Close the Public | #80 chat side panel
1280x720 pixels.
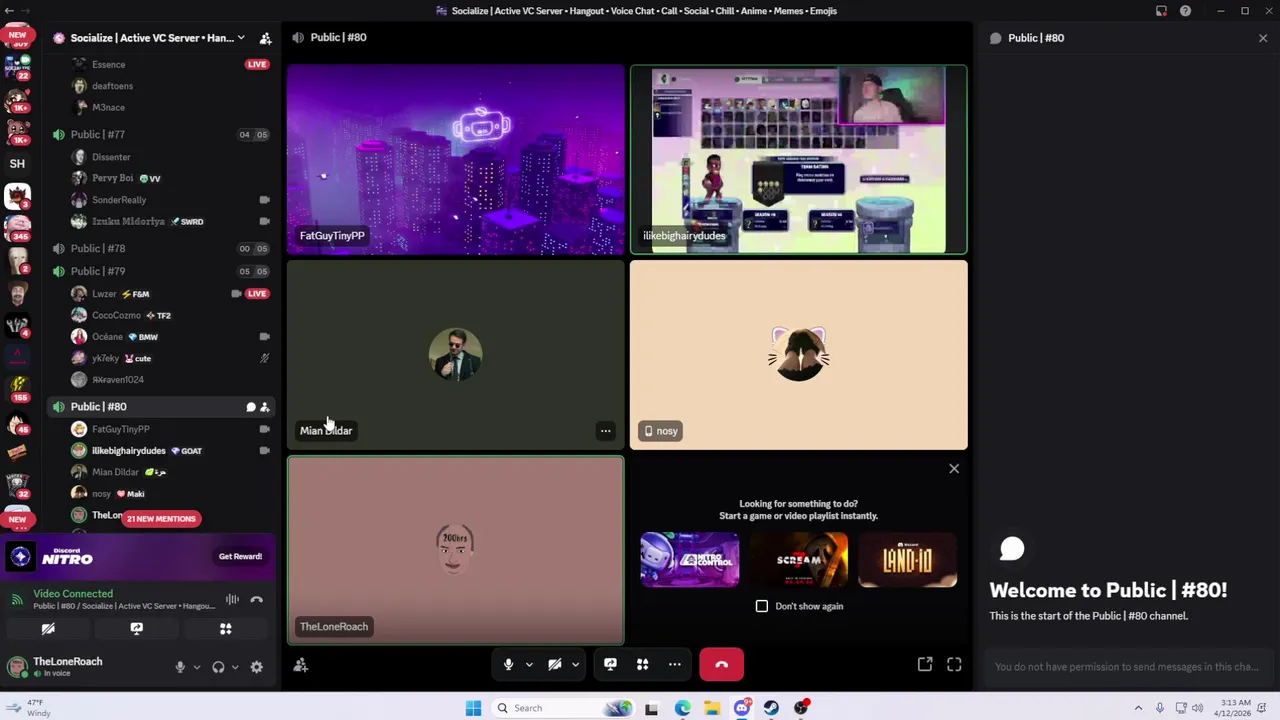[1263, 38]
